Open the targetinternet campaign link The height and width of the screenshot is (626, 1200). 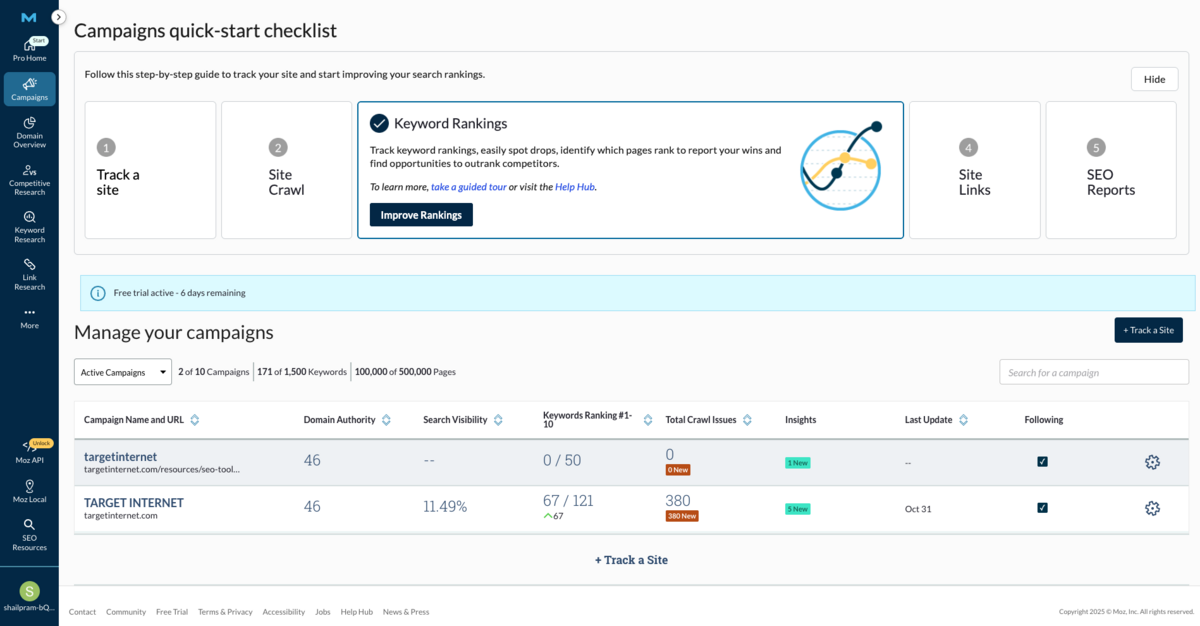(120, 457)
